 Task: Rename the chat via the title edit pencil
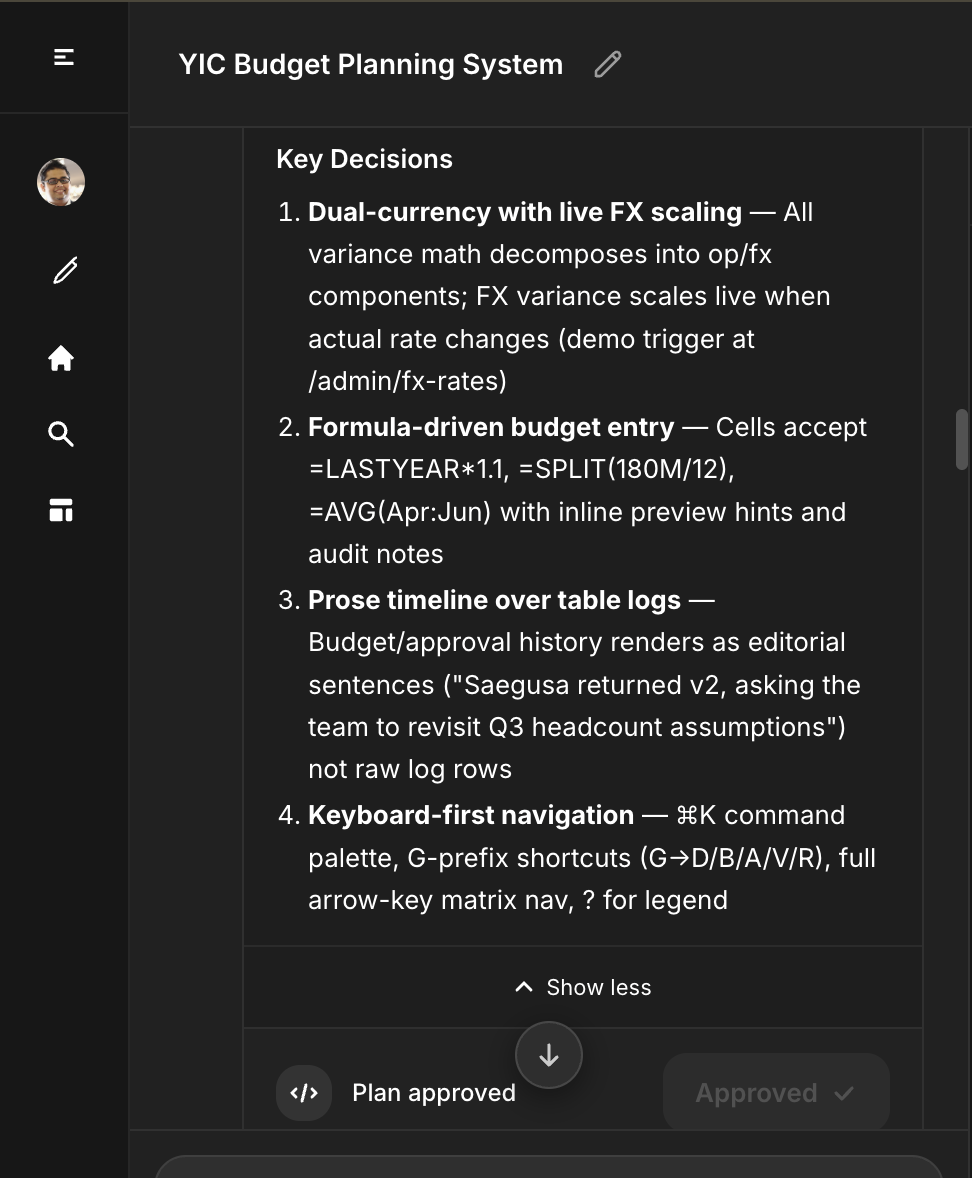606,64
